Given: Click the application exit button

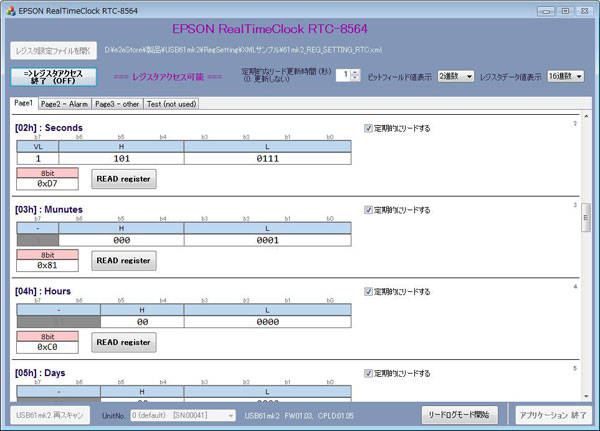Looking at the screenshot, I should (x=553, y=415).
